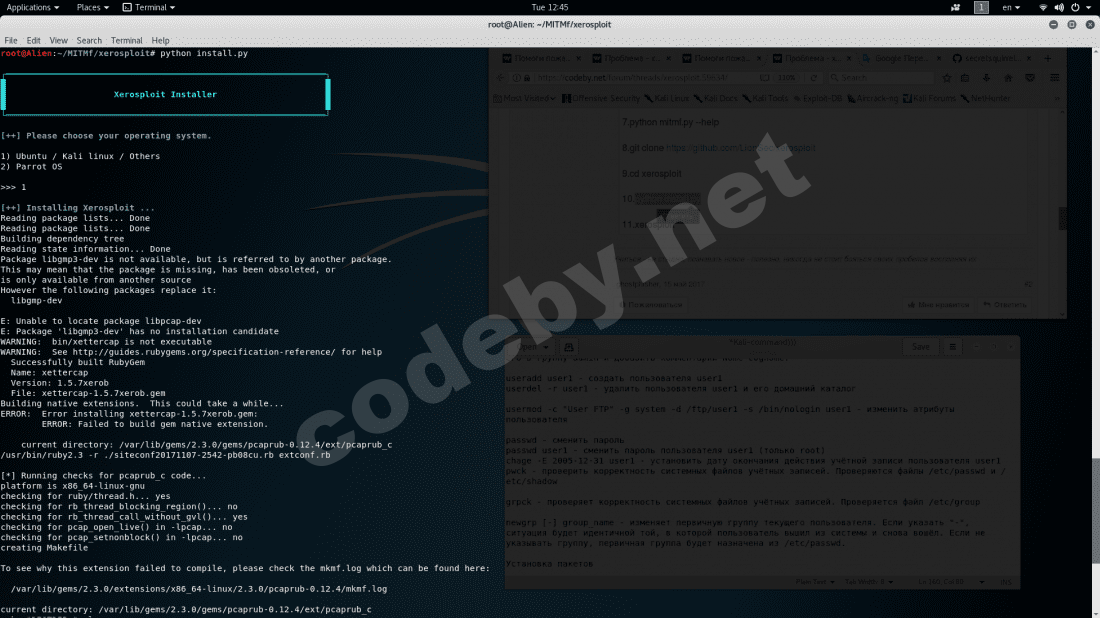Image resolution: width=1100 pixels, height=618 pixels.
Task: Open the terminal File menu
Action: pyautogui.click(x=11, y=41)
